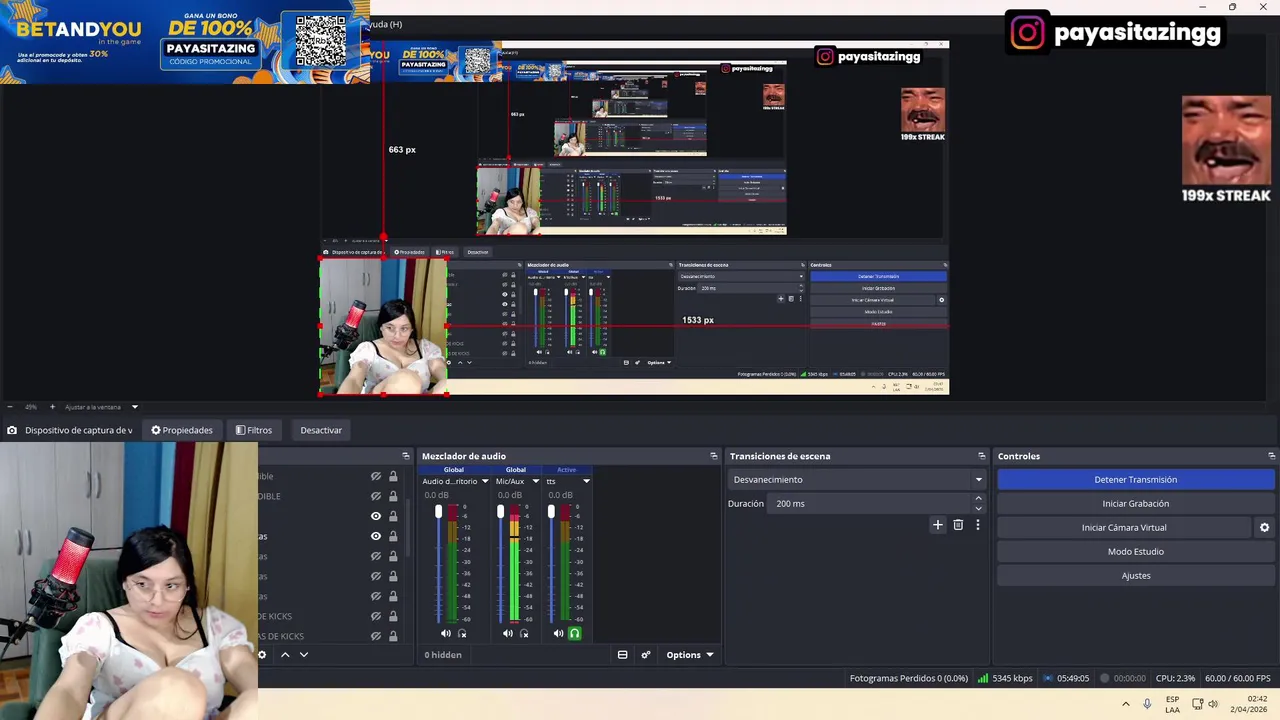Undock the Controles panel
The width and height of the screenshot is (1280, 720).
(1271, 456)
